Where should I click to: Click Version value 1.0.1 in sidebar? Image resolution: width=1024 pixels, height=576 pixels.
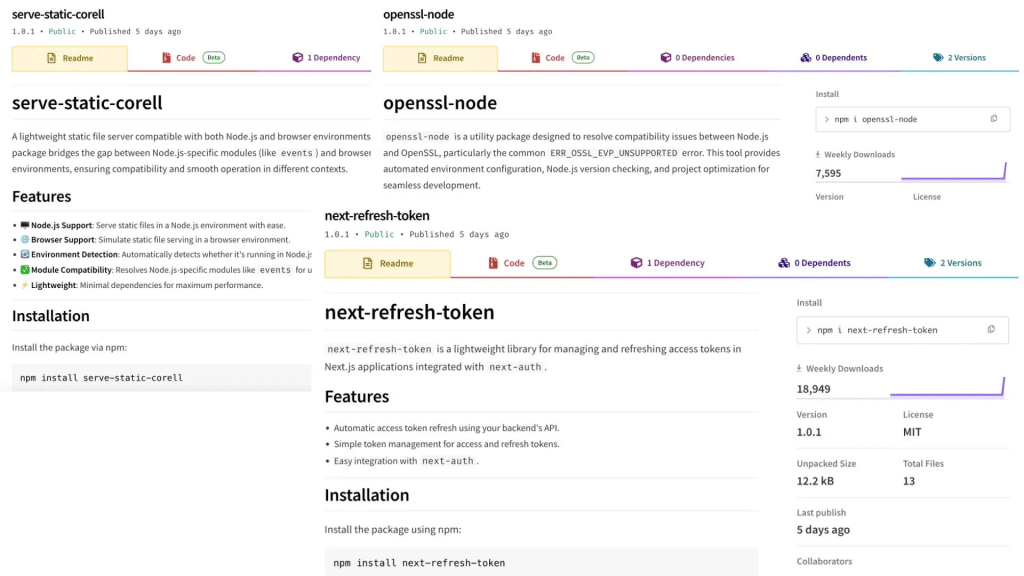[x=808, y=432]
